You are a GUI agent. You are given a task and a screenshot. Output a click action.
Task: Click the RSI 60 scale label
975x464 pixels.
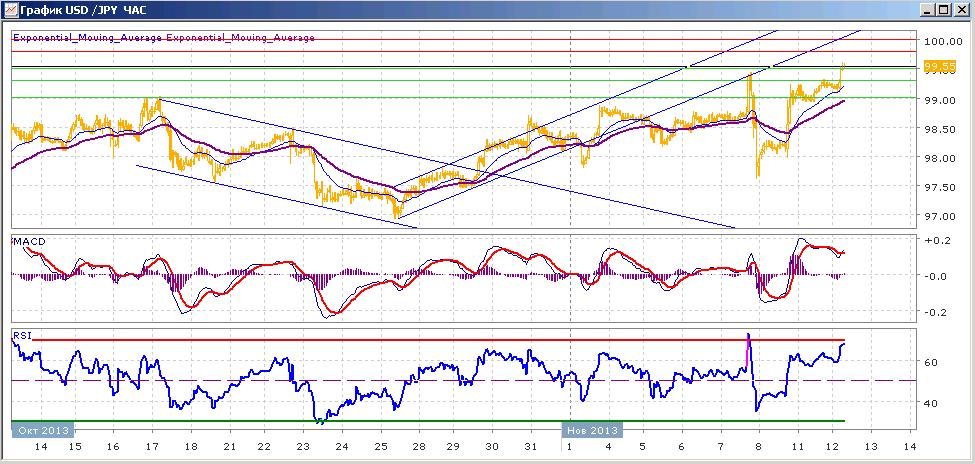tap(930, 362)
